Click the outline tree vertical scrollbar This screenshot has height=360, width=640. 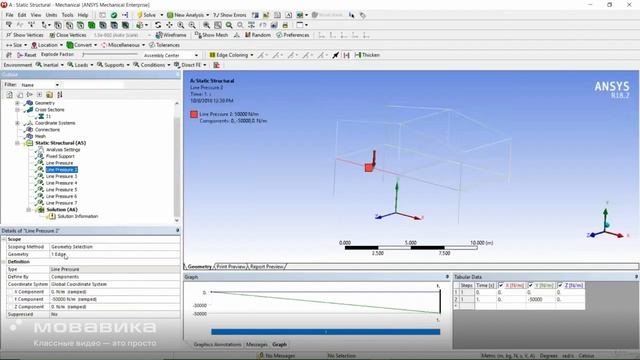point(177,161)
